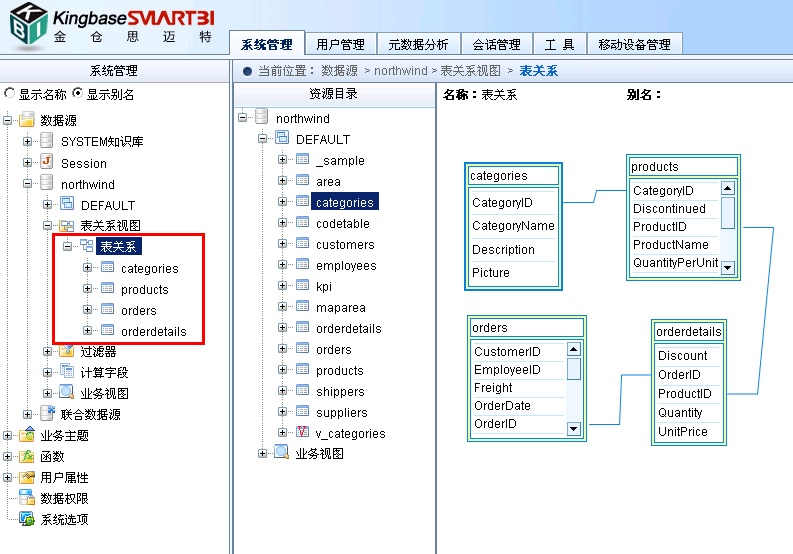Click the shippers table icon
Screen dimensions: 793x554
(302, 390)
